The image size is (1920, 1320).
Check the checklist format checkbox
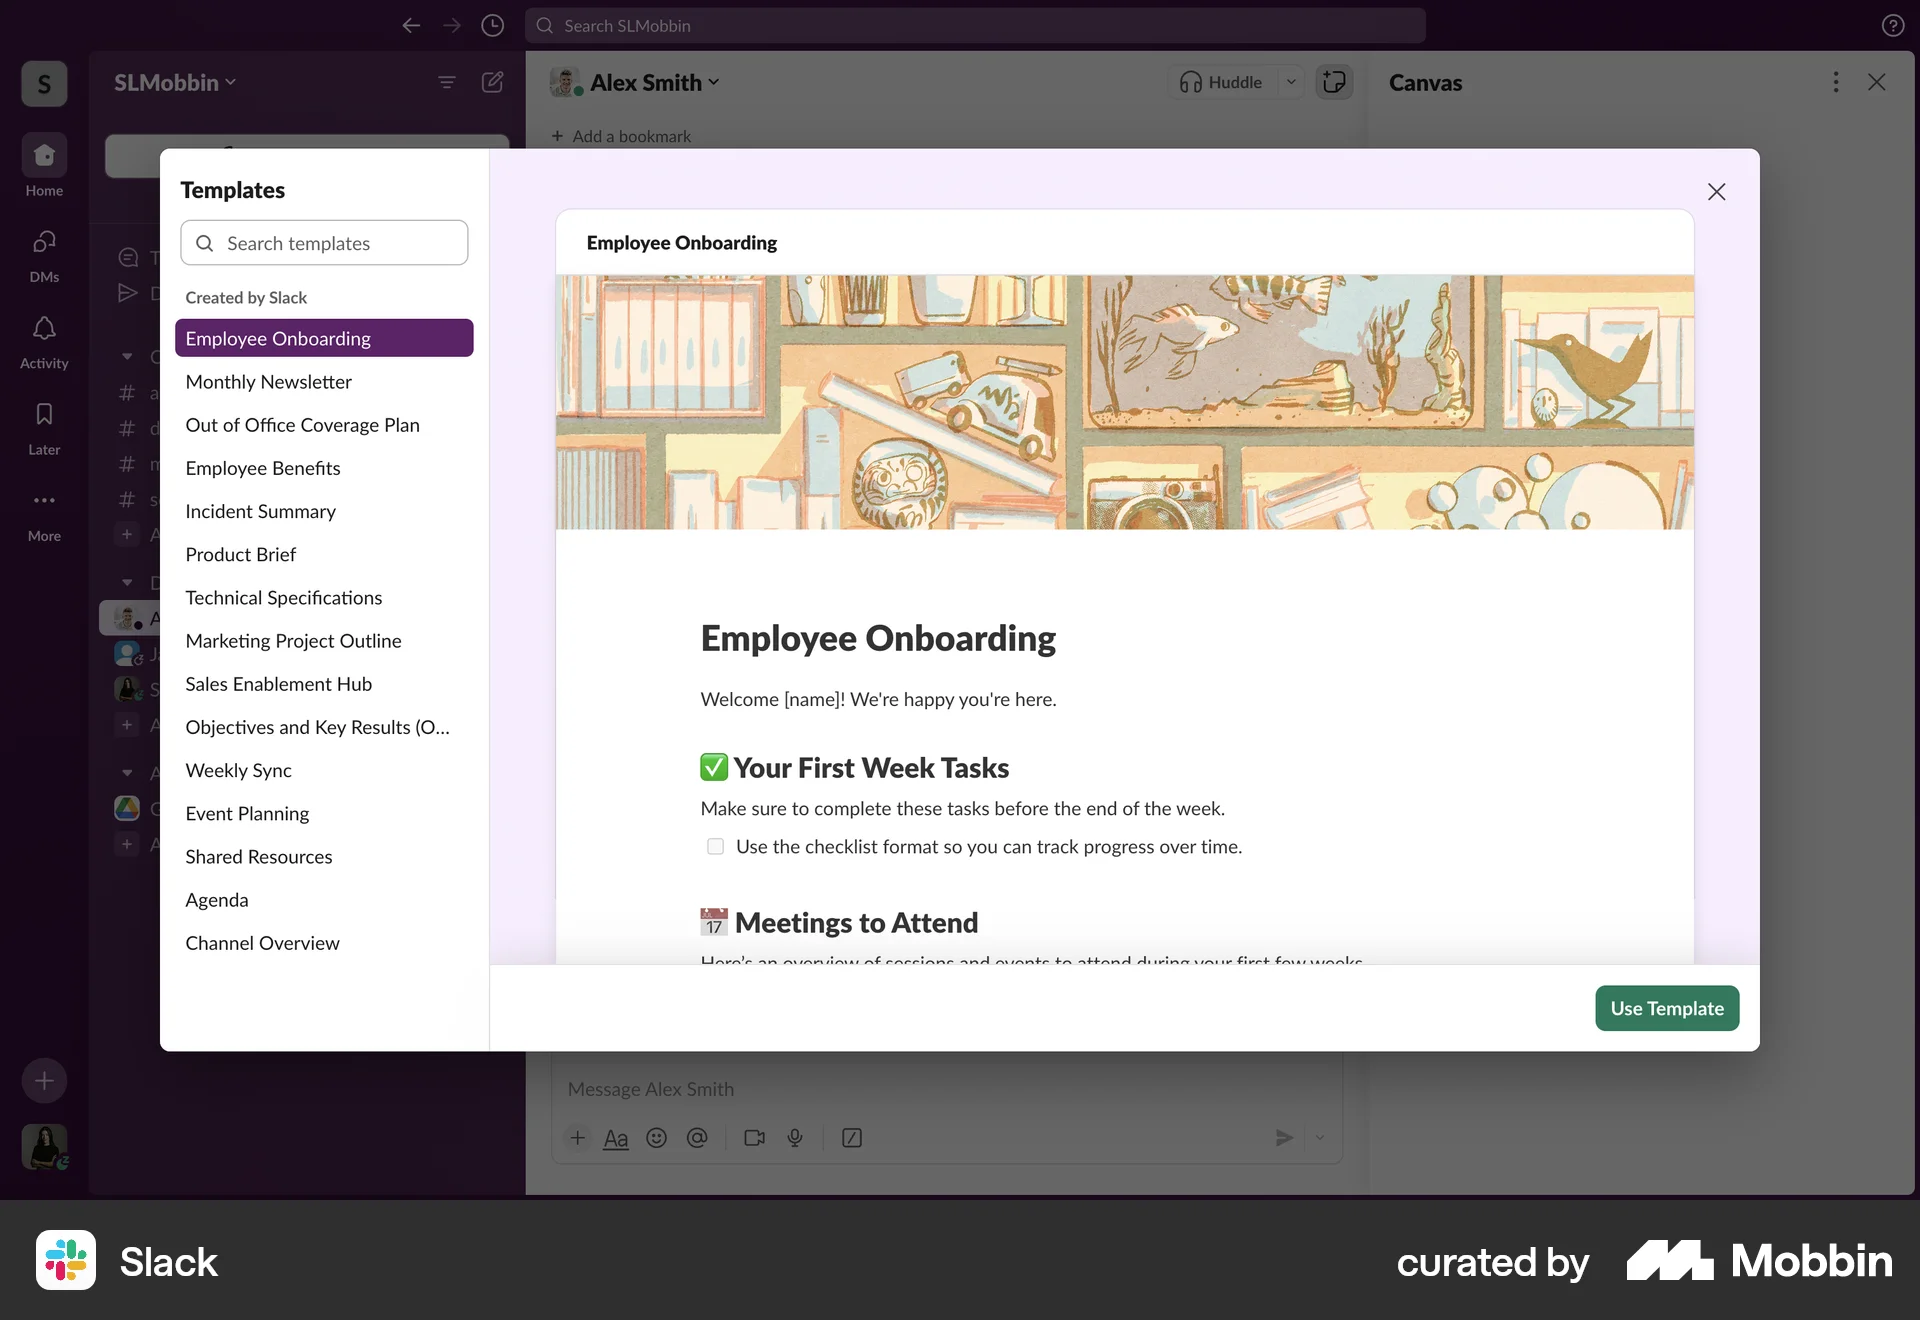tap(715, 846)
